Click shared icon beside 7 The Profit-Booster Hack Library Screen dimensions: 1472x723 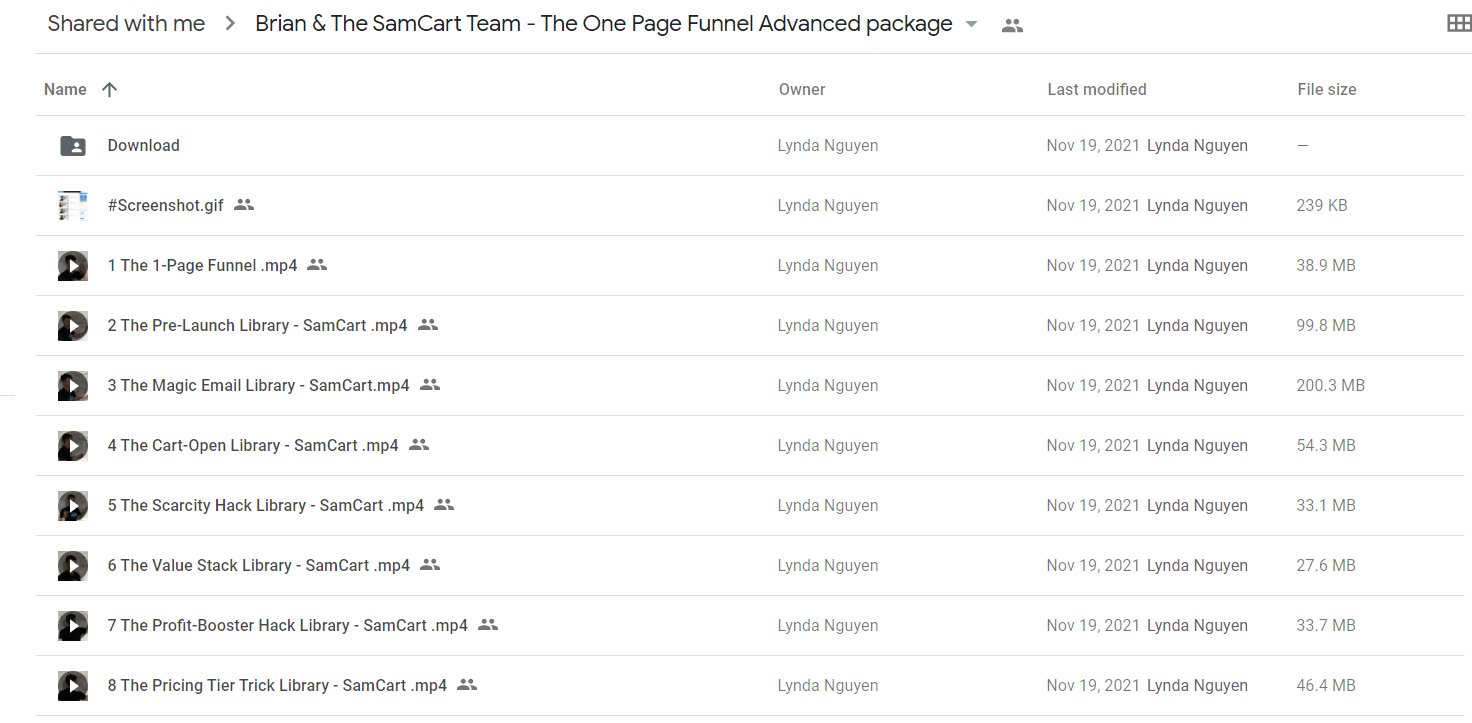[x=488, y=625]
